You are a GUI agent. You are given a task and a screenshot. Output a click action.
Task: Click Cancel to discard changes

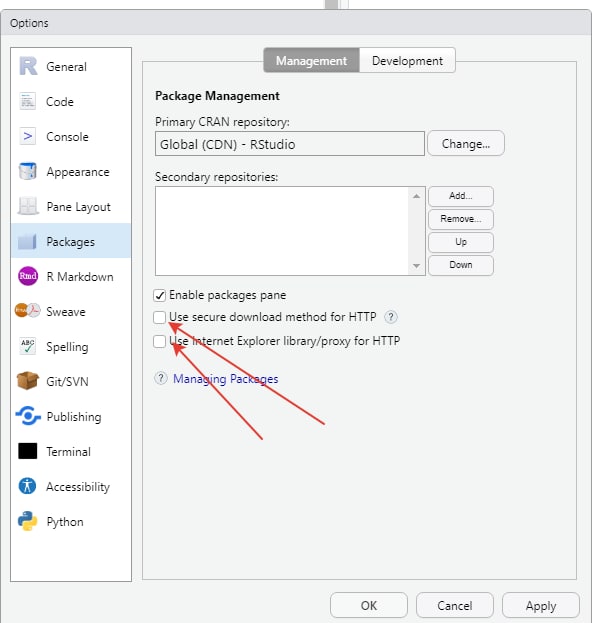pos(455,606)
